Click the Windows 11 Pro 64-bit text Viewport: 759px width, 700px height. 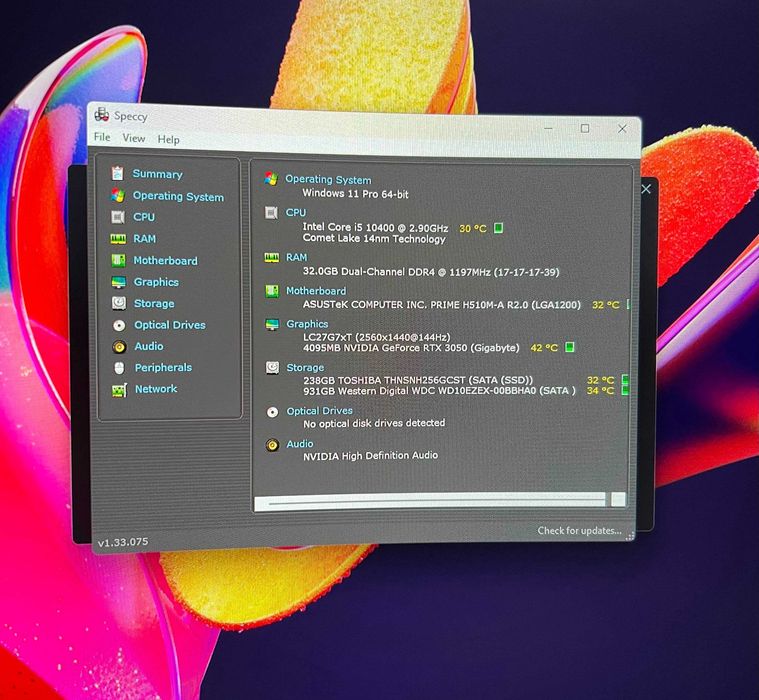[x=355, y=194]
